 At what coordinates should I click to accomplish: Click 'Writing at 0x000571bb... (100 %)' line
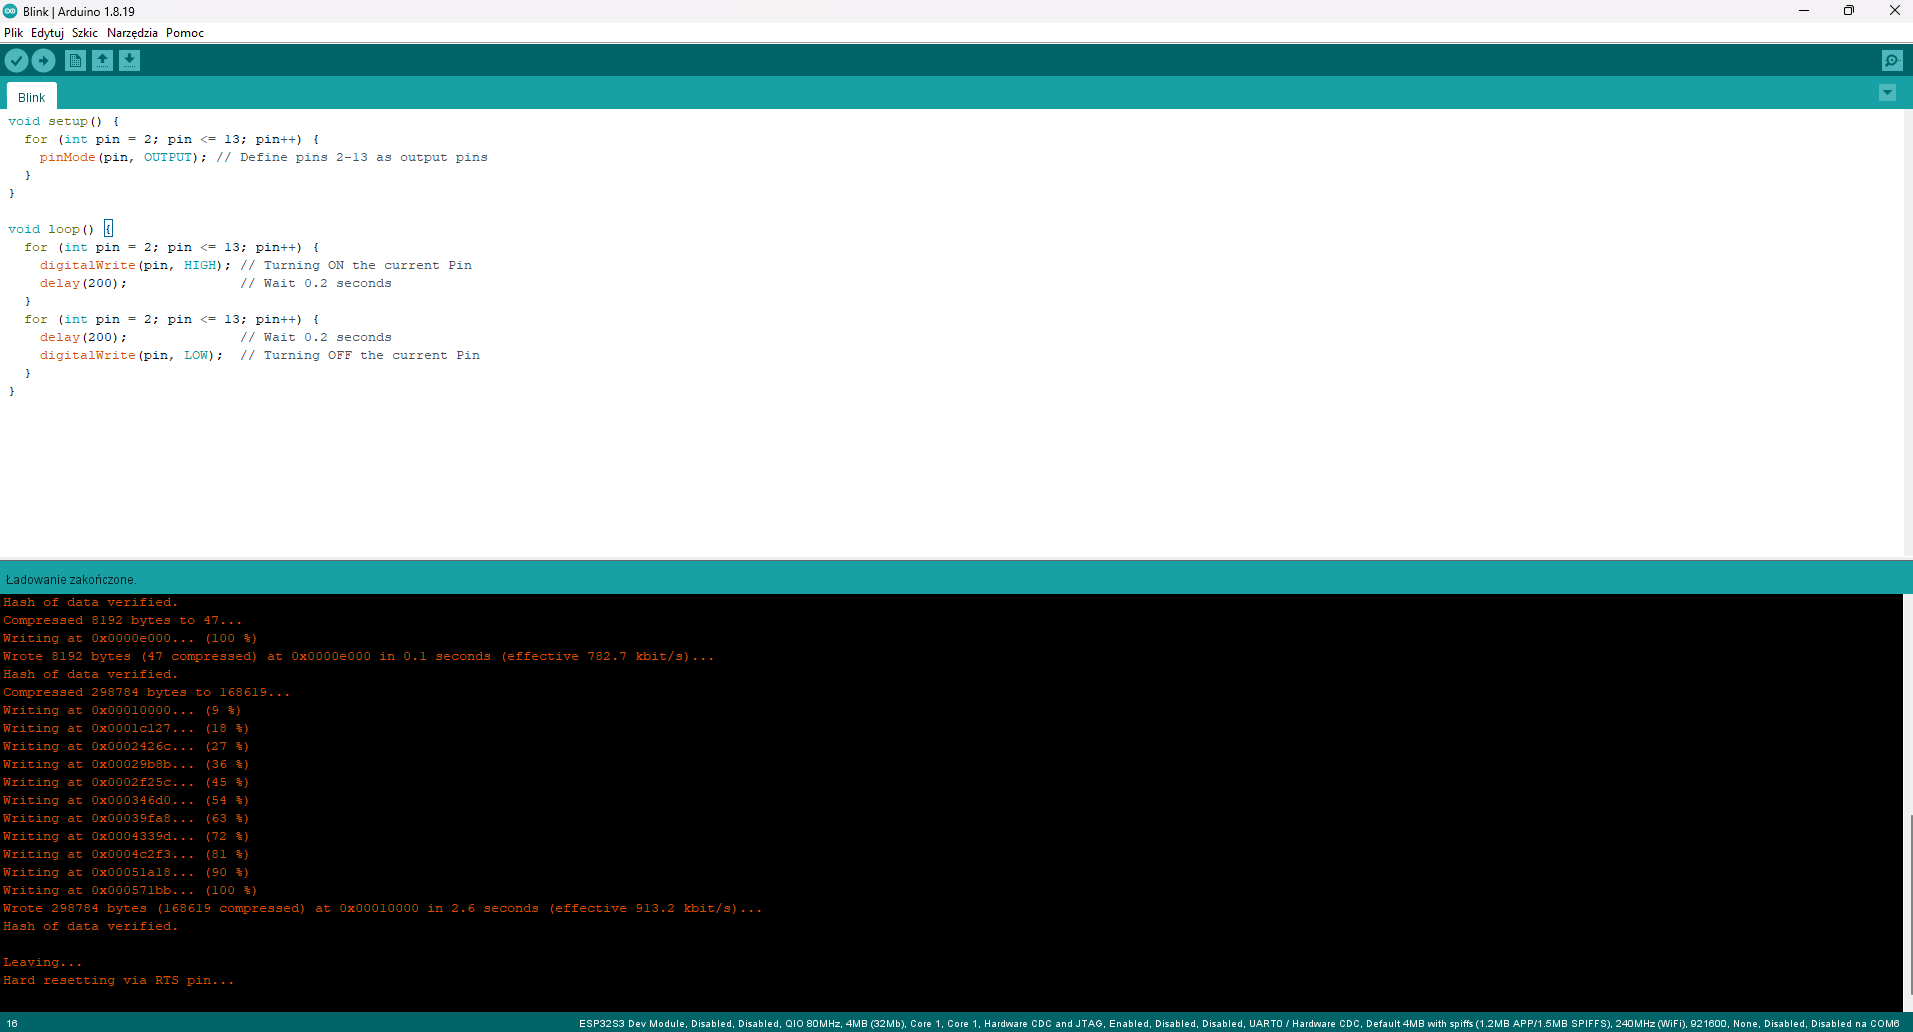click(130, 890)
